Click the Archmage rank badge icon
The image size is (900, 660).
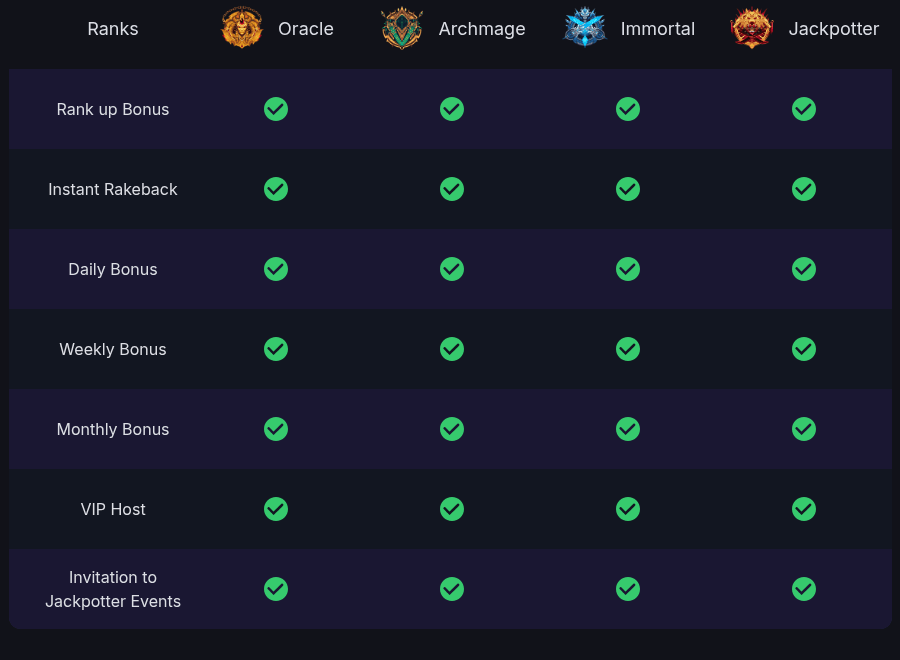[402, 28]
